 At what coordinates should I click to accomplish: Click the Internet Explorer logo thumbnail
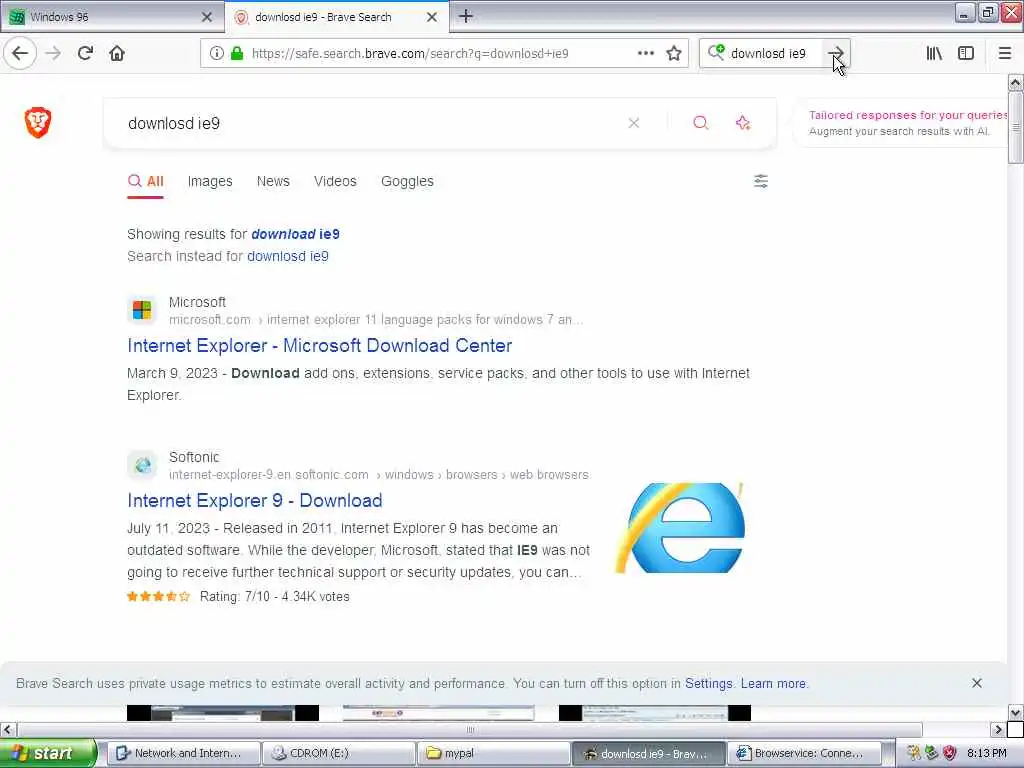(679, 528)
